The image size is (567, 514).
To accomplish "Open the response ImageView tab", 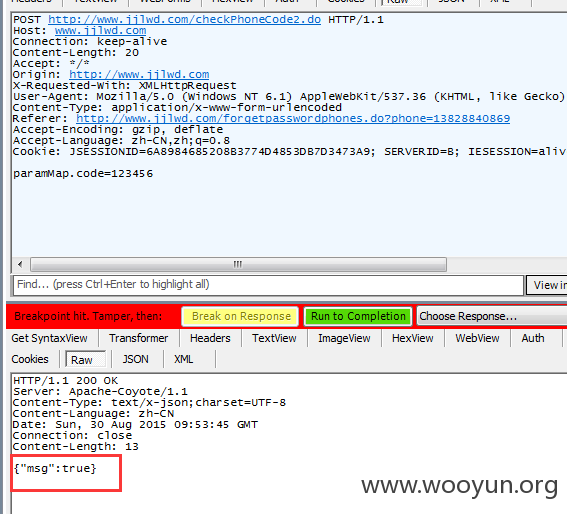I will coord(344,338).
